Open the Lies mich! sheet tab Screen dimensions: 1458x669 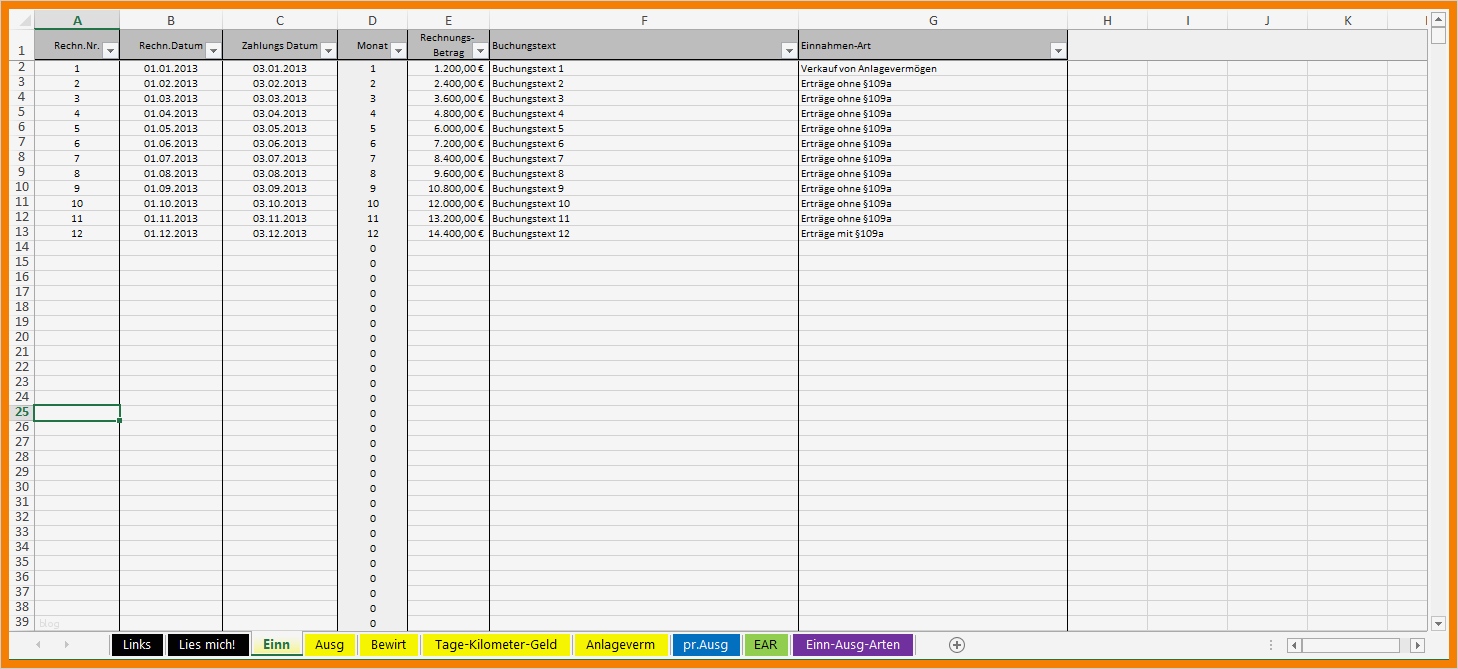point(207,645)
